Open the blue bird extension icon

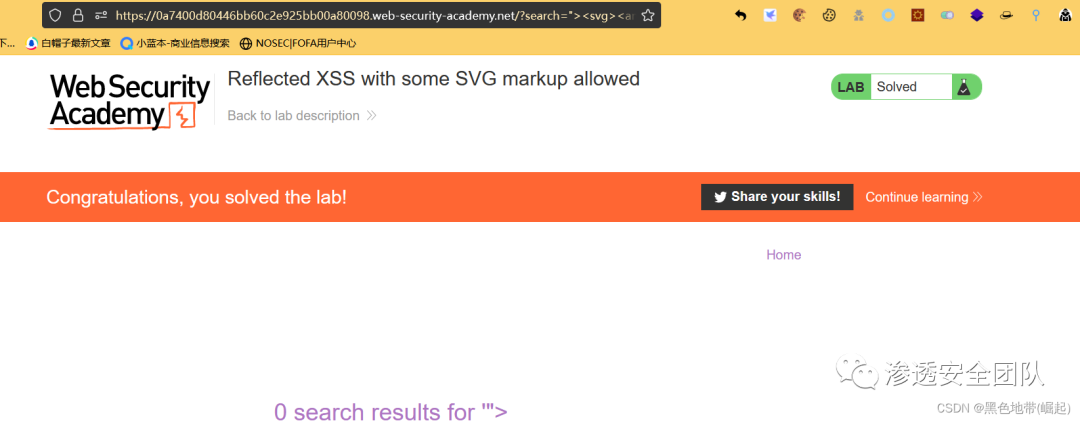[770, 15]
